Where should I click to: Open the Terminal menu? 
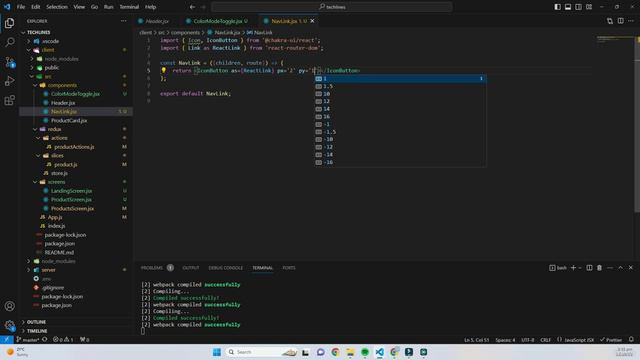click(x=129, y=7)
